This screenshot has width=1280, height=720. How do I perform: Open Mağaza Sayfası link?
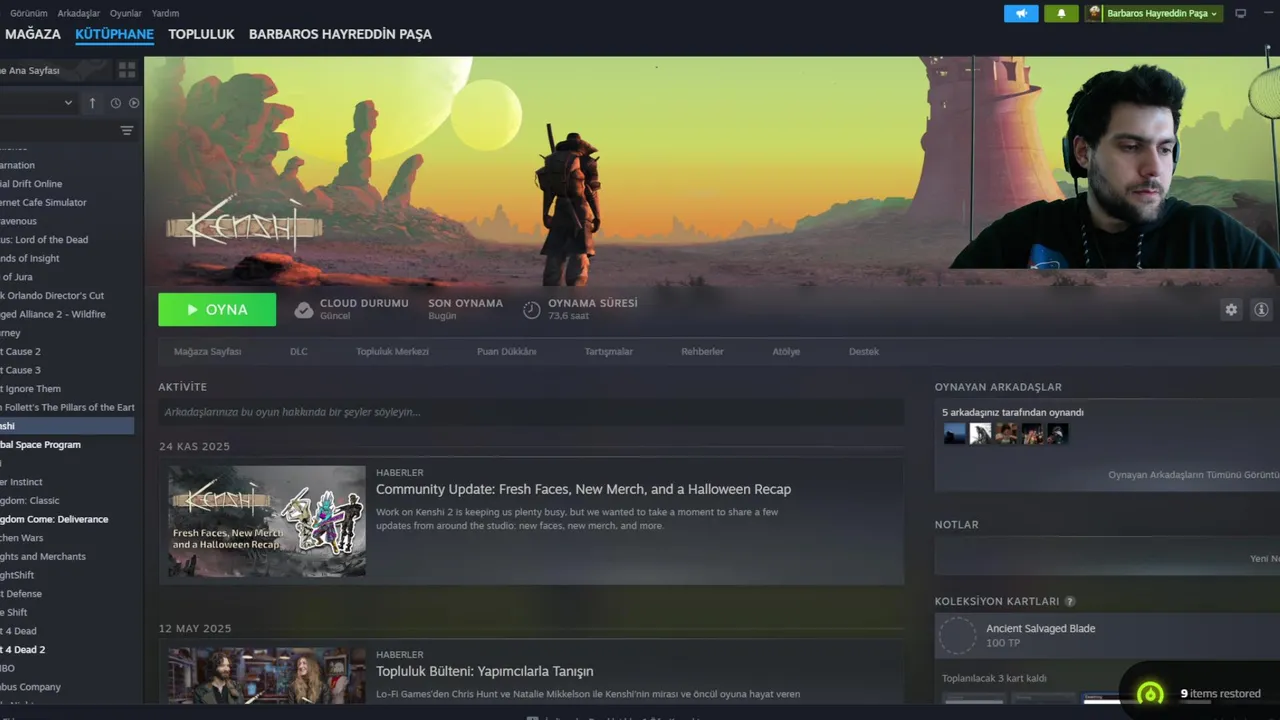click(x=207, y=352)
